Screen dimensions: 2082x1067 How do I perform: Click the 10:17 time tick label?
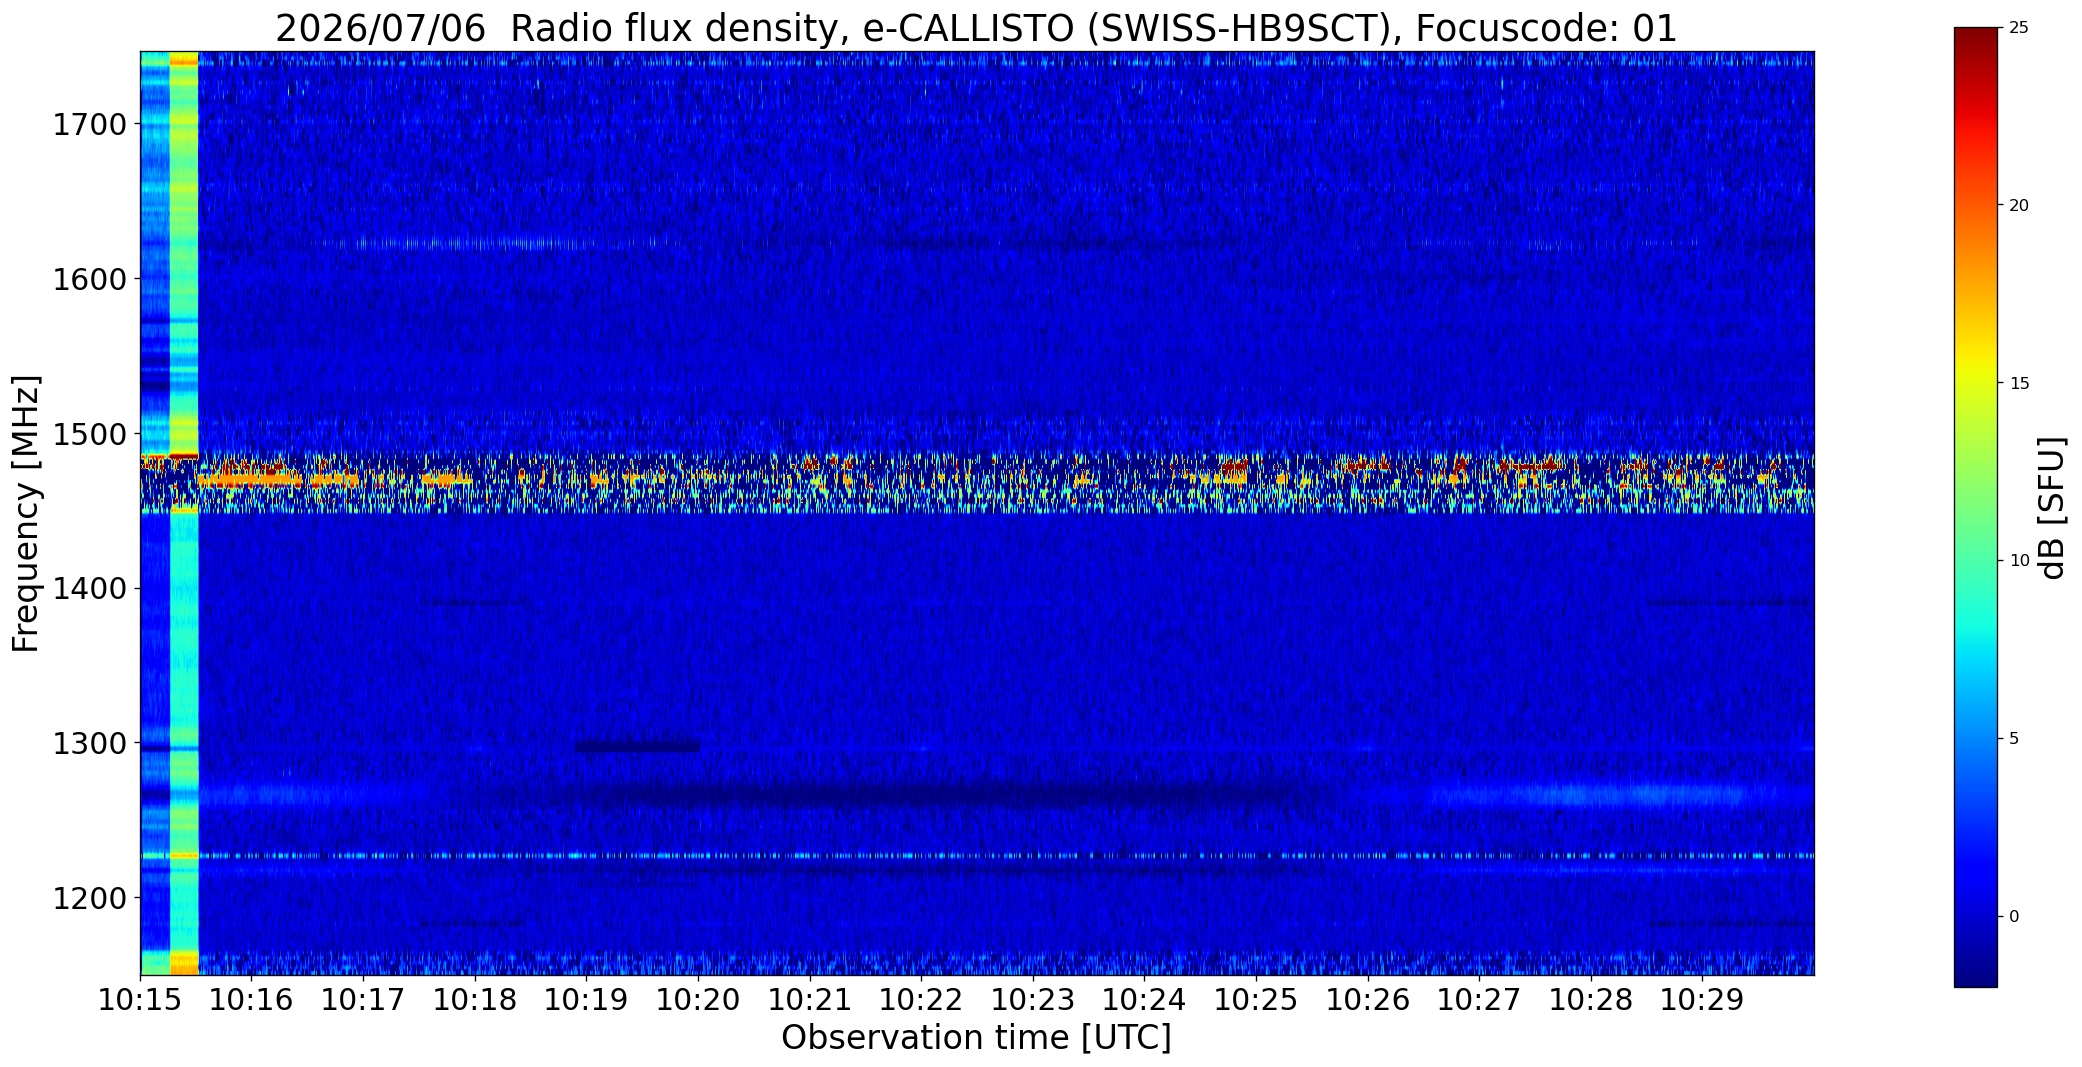click(x=363, y=999)
